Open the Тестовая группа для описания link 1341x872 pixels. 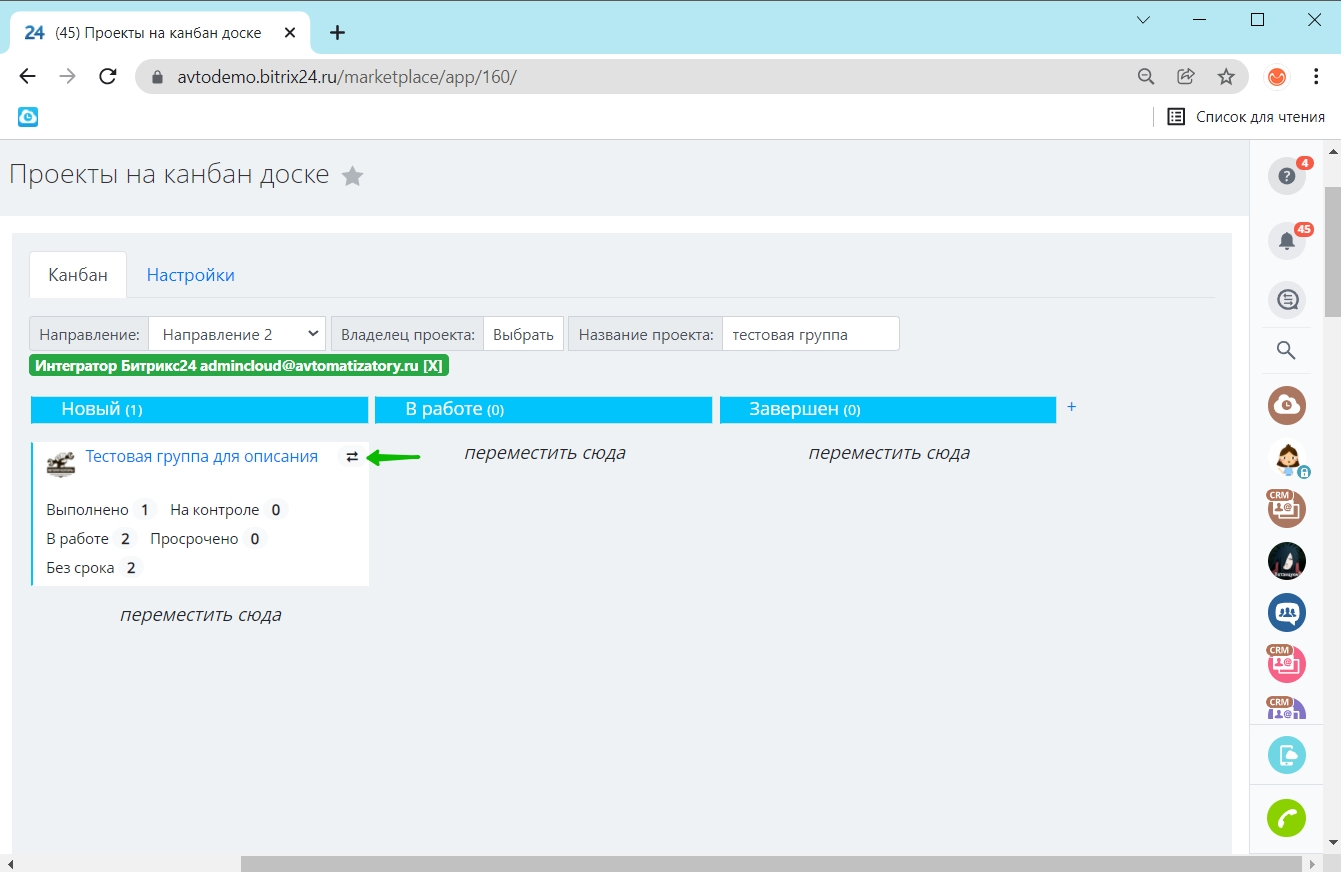pyautogui.click(x=201, y=456)
